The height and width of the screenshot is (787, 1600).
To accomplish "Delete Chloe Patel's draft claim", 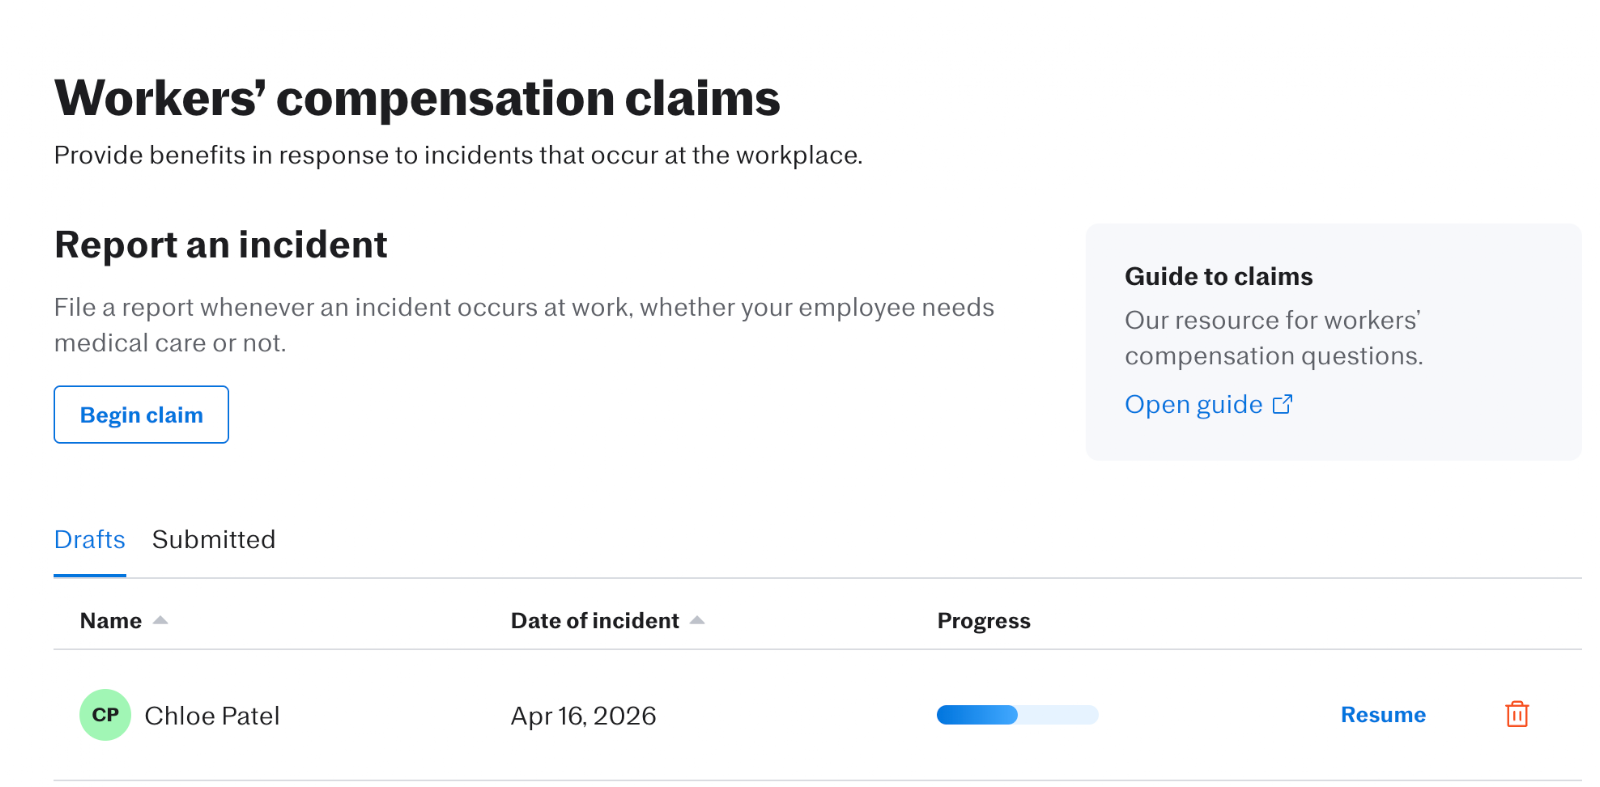I will coord(1516,714).
